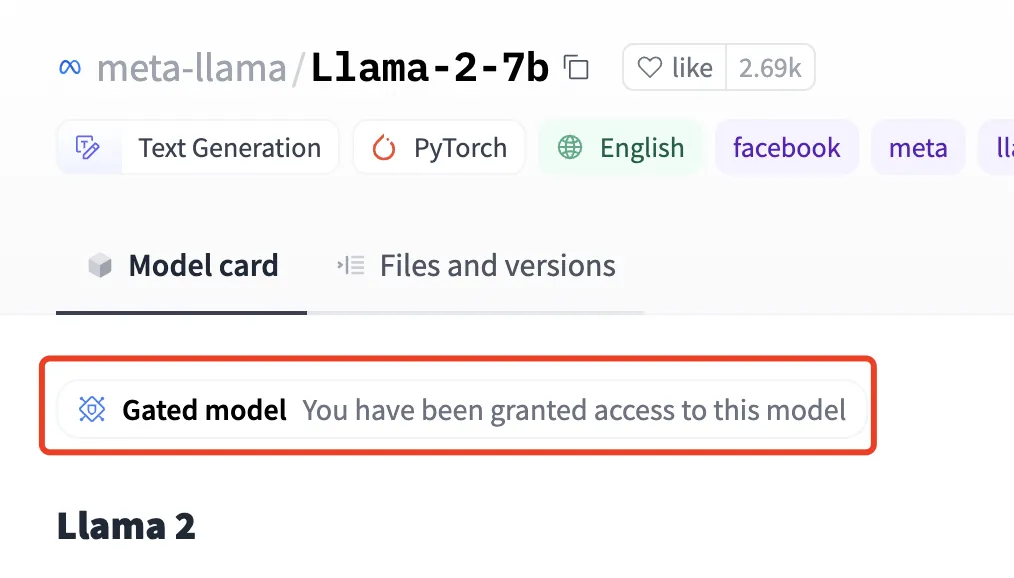The height and width of the screenshot is (578, 1014).
Task: Click the Gated model shield icon
Action: click(92, 409)
